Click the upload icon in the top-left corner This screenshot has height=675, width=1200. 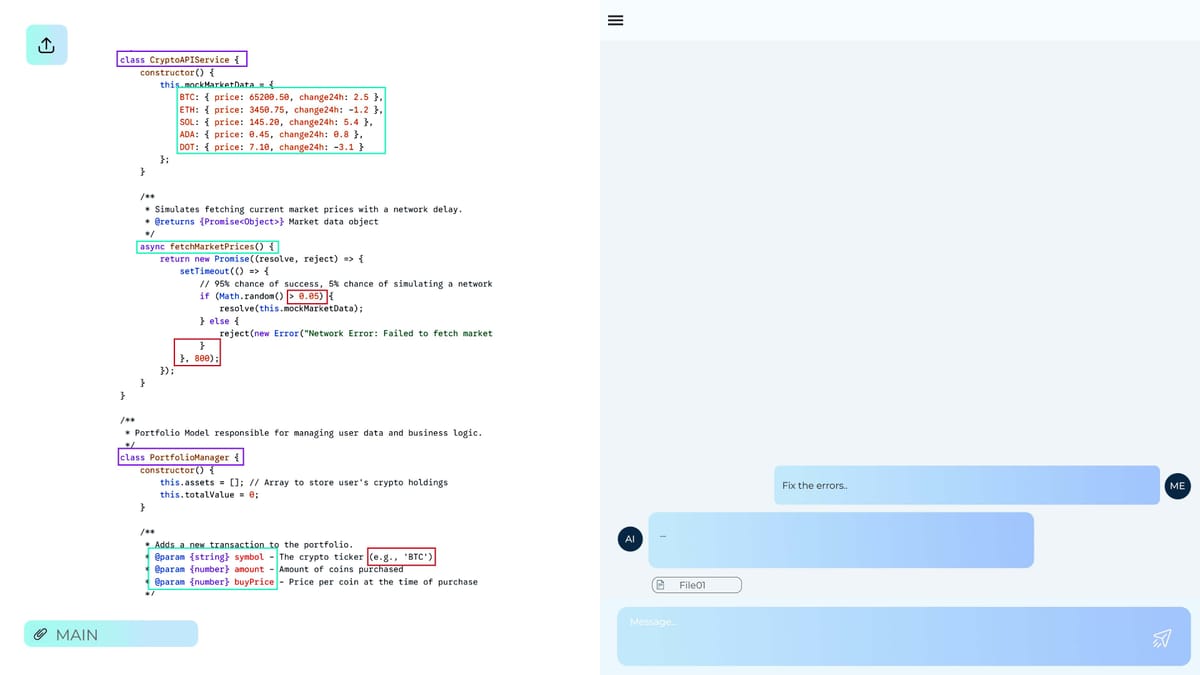click(x=46, y=45)
